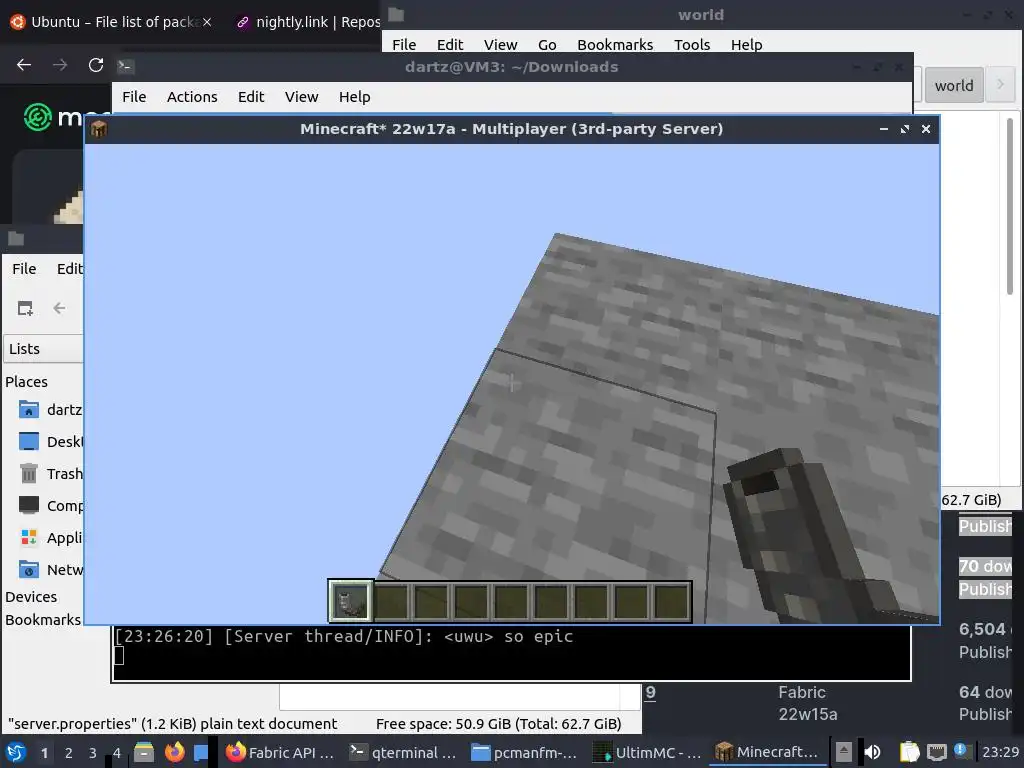Open the Edit menu in qterminal
Viewport: 1024px width, 768px height.
point(251,97)
